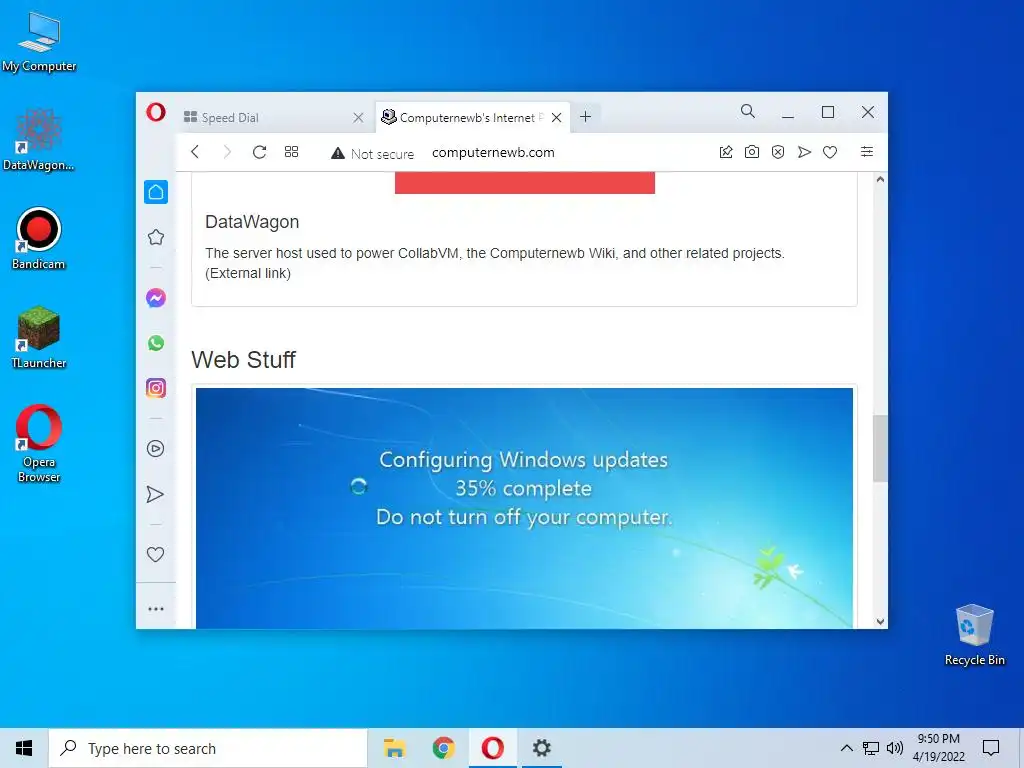Open Google Chrome from the taskbar
This screenshot has height=768, width=1024.
coord(443,748)
